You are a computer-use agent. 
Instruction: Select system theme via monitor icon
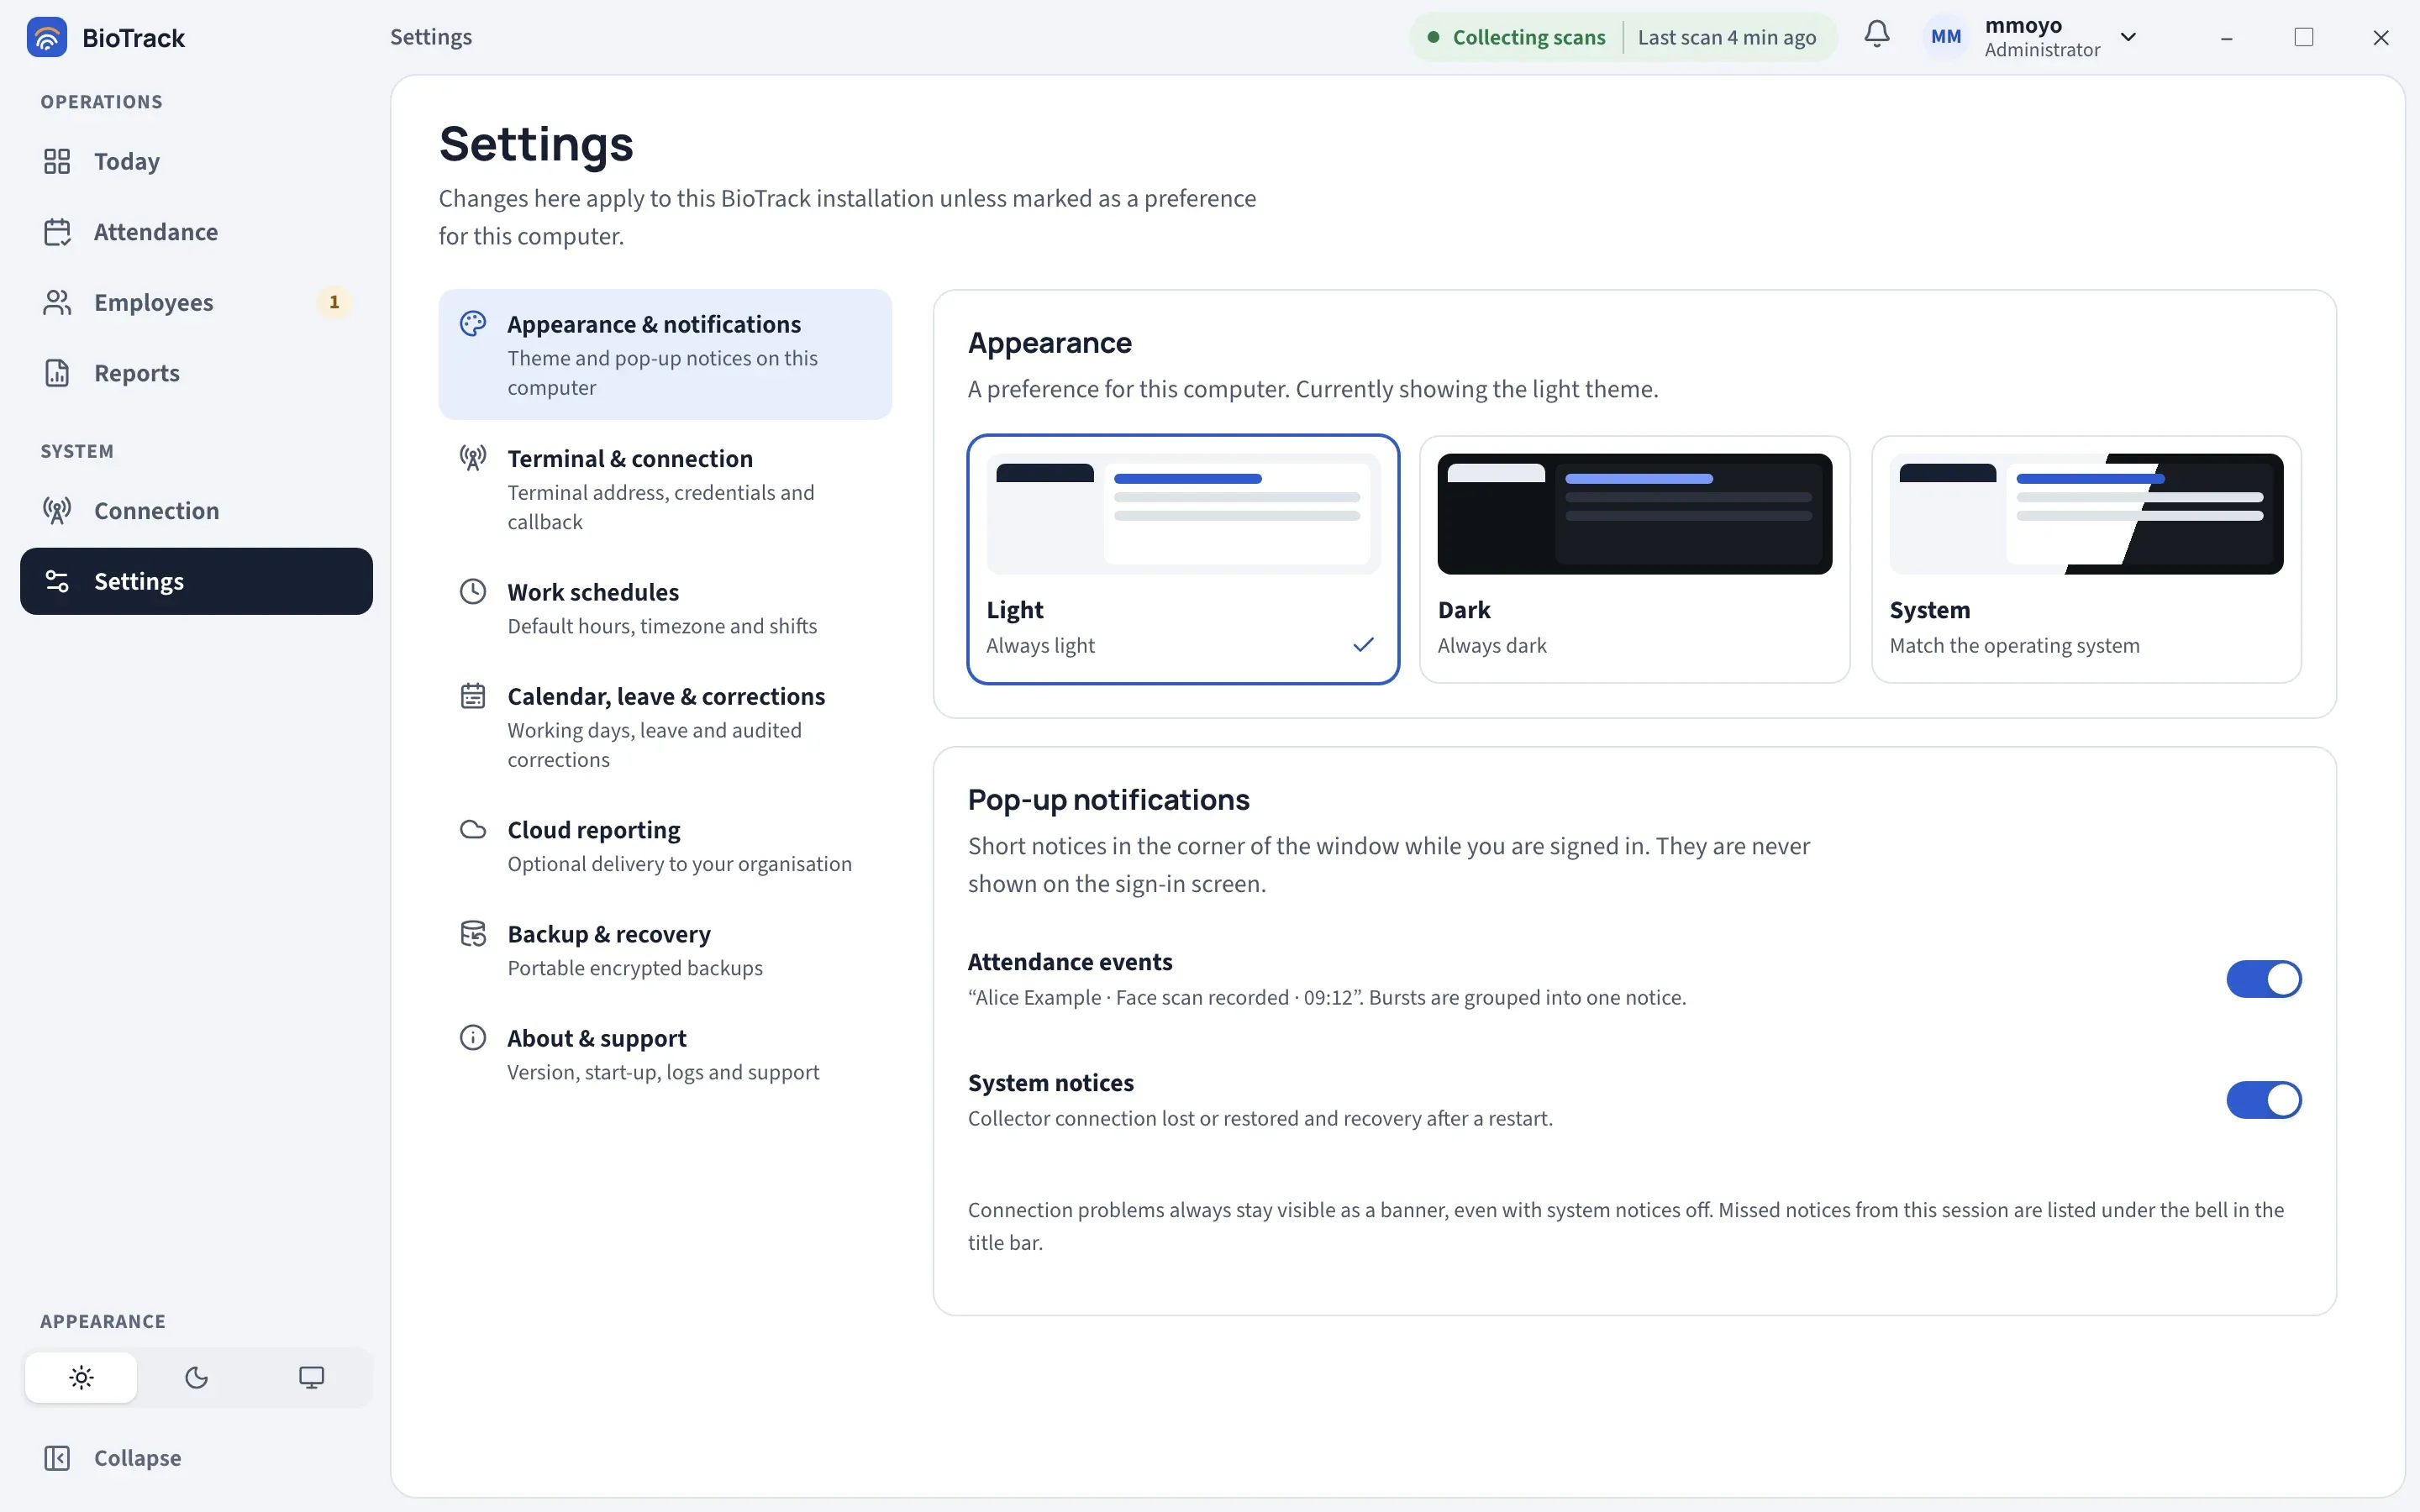(x=311, y=1377)
